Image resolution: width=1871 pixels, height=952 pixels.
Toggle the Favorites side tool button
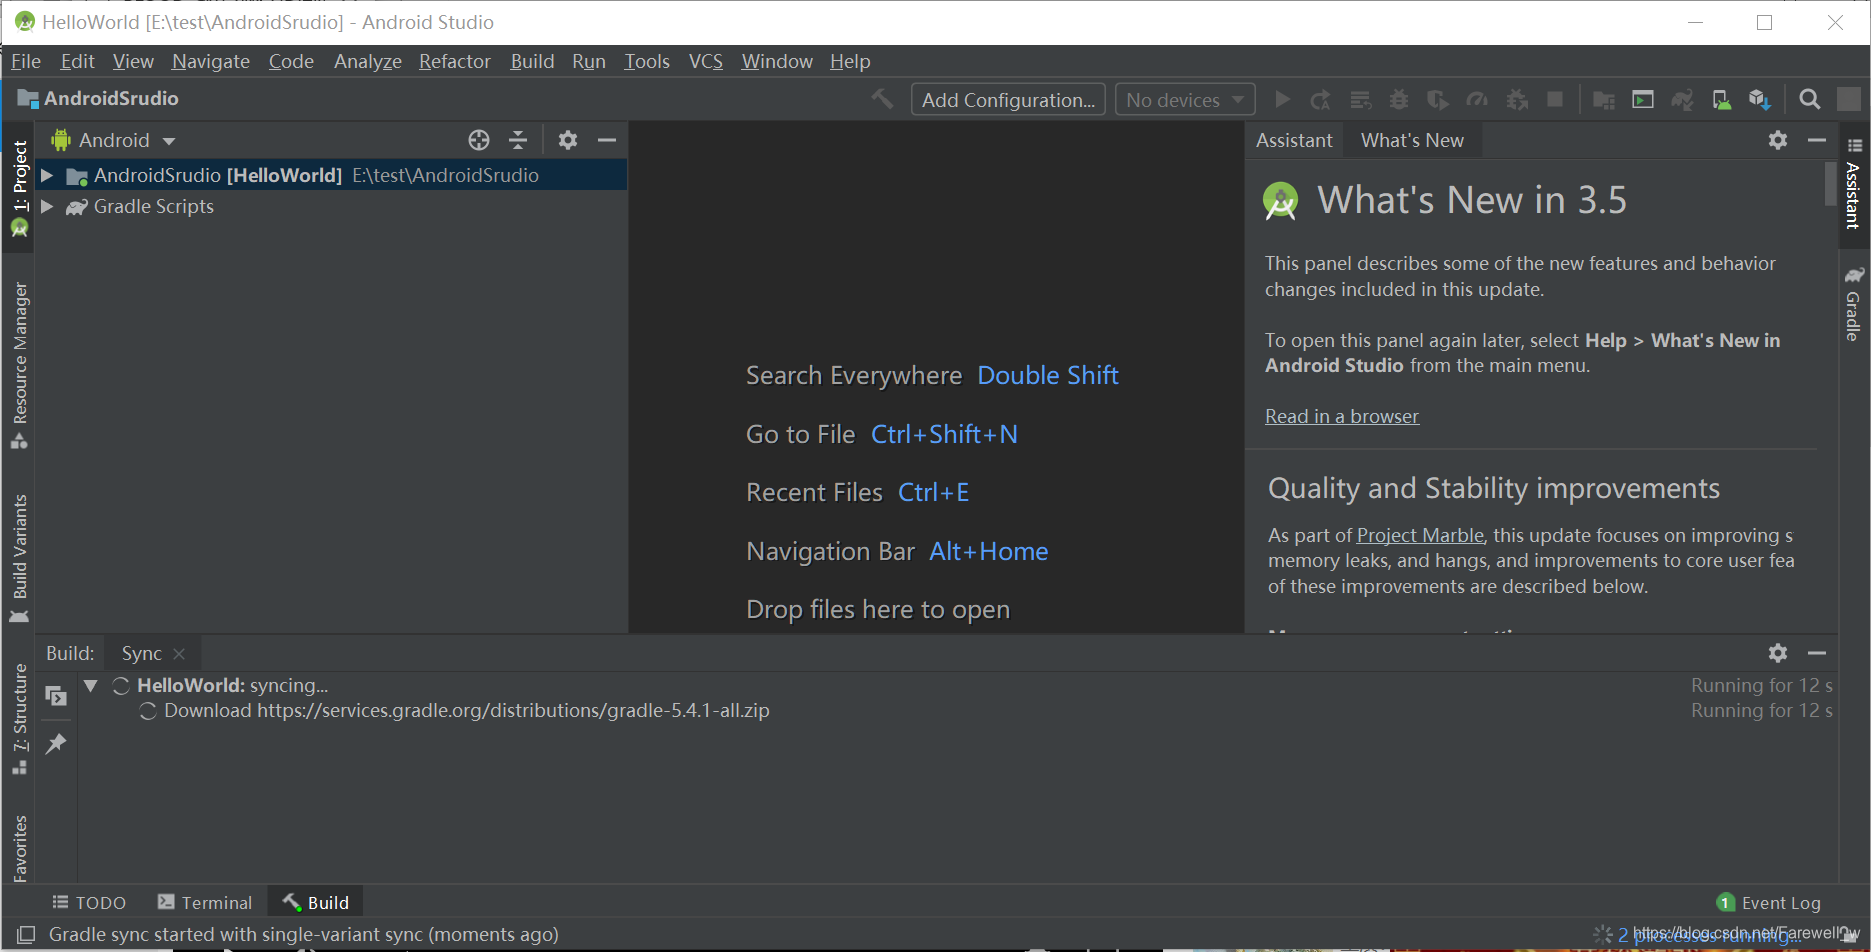tap(19, 848)
